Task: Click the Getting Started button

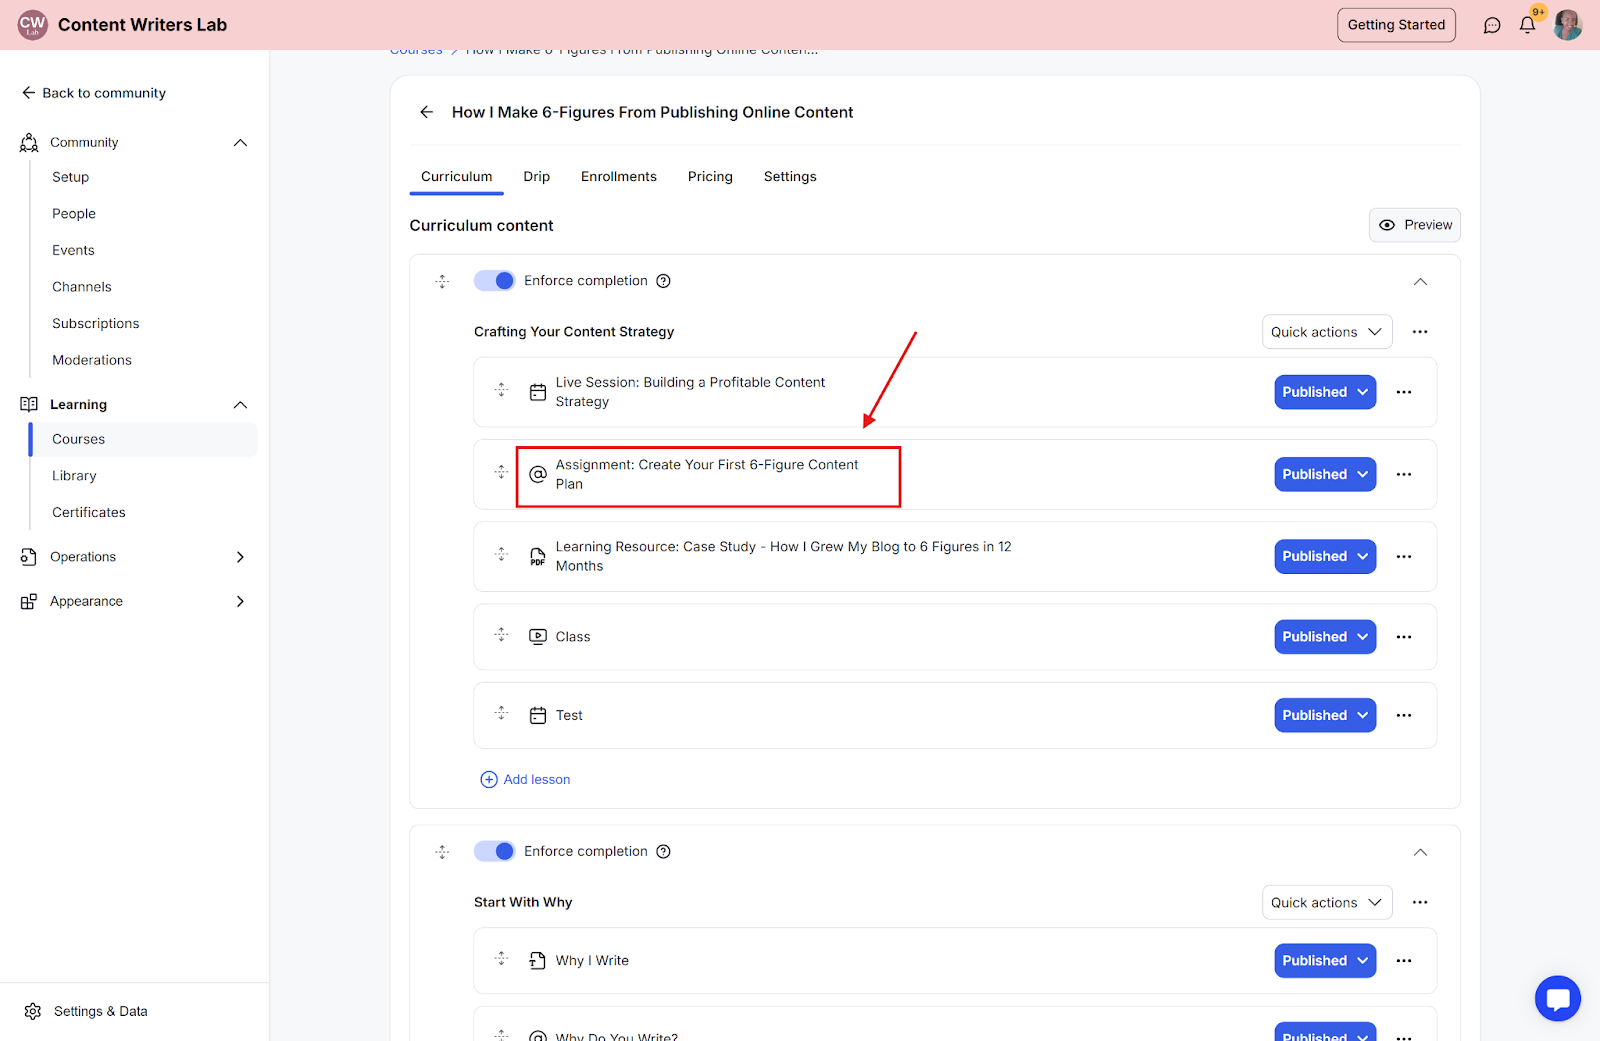Action: point(1396,25)
